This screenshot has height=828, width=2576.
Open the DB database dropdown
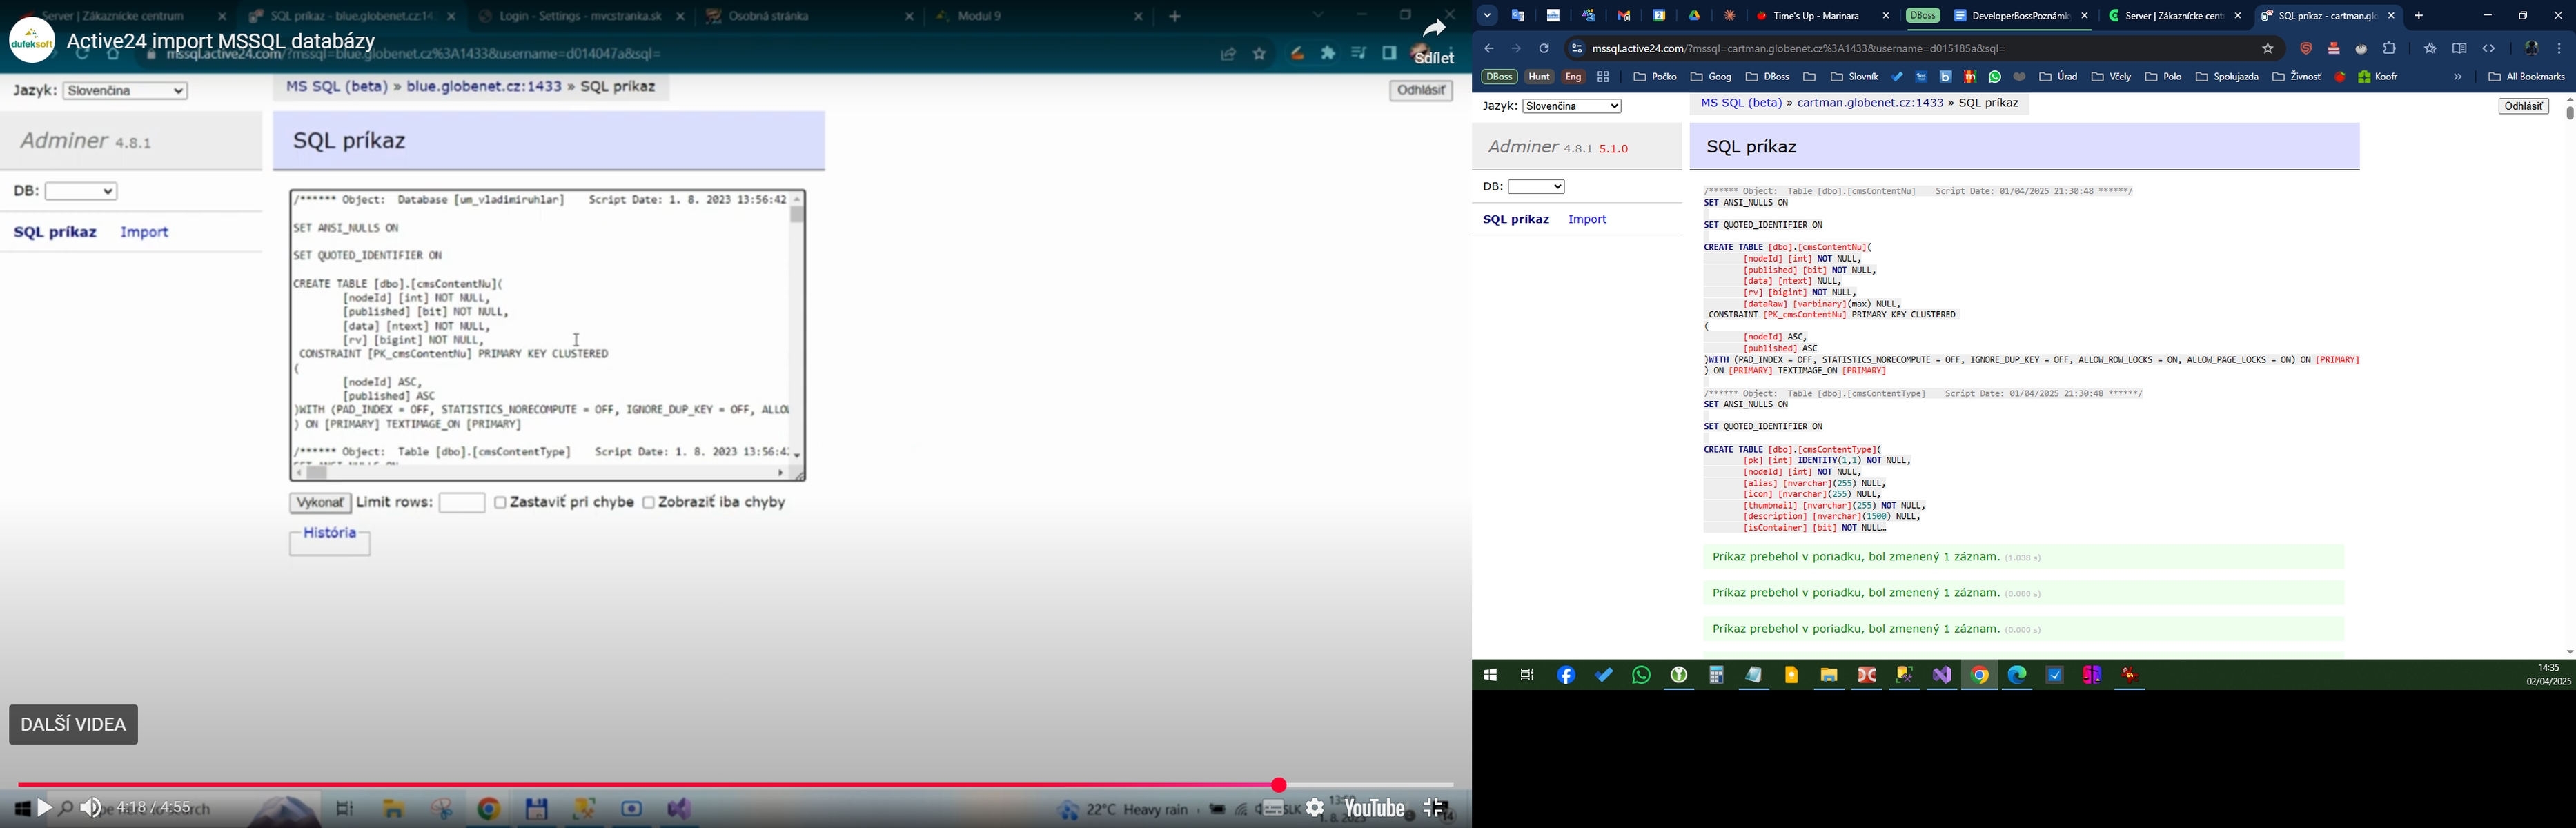1536,187
